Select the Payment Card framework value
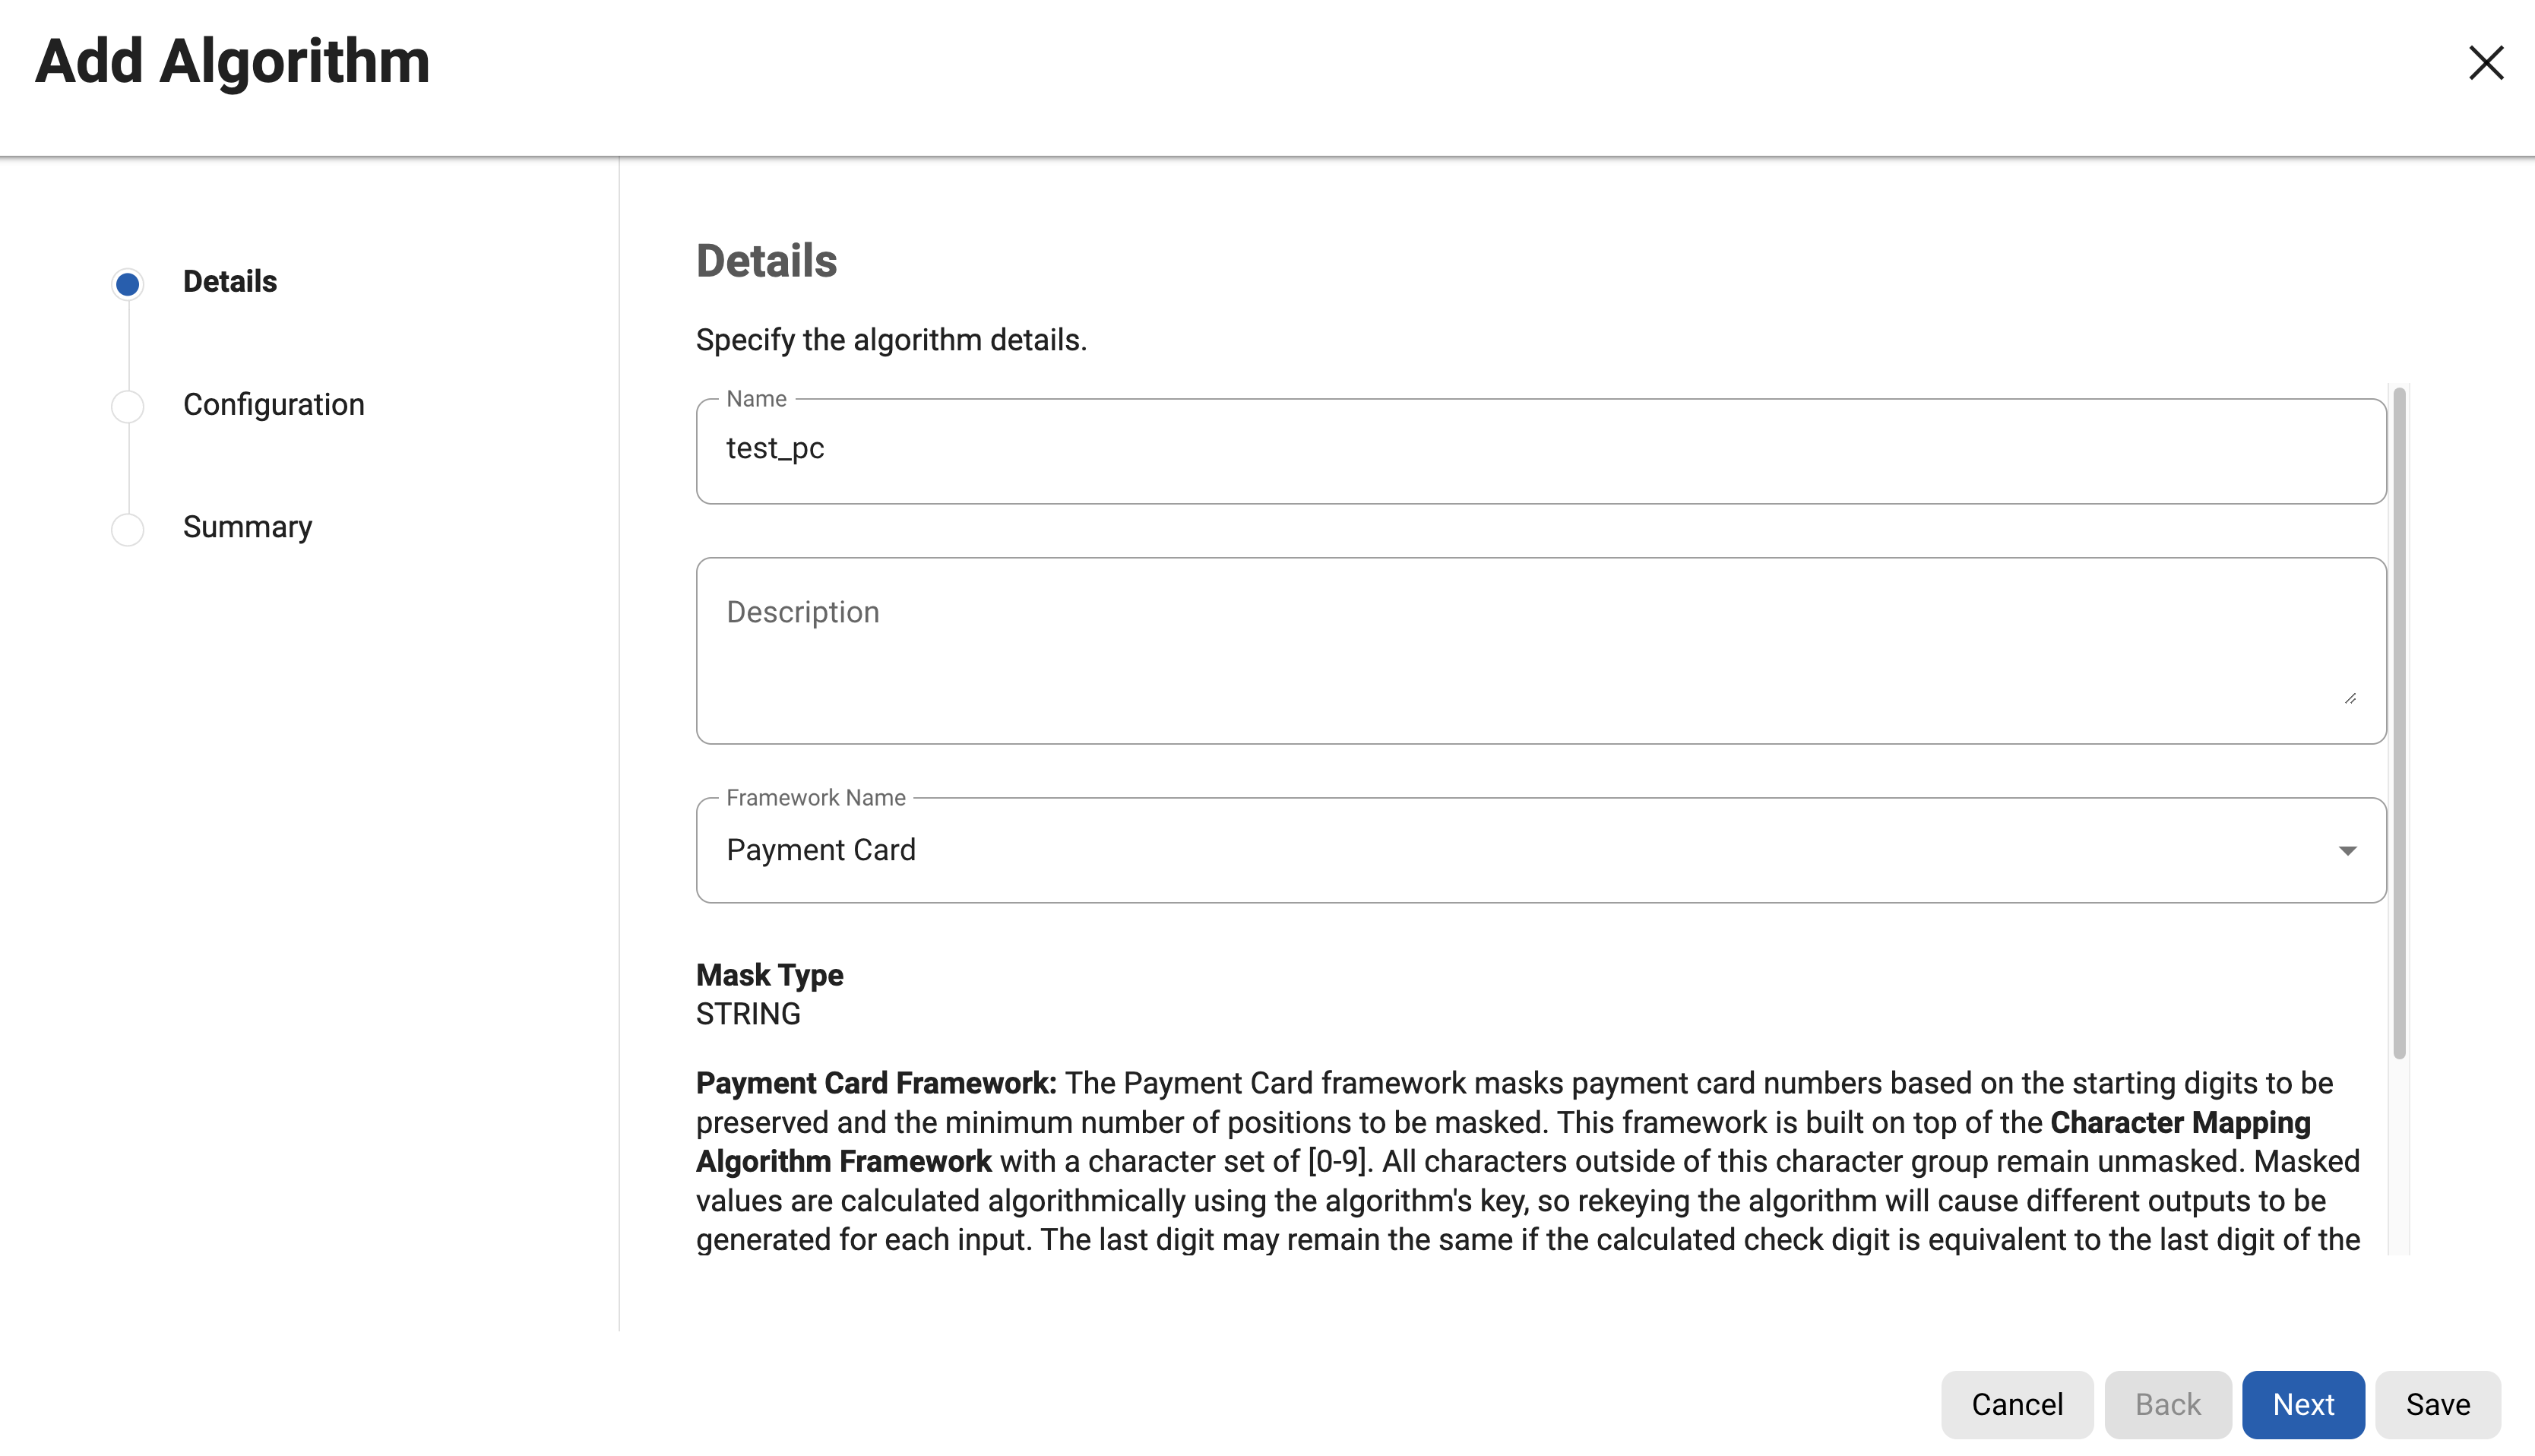The image size is (2535, 1456). coord(821,849)
